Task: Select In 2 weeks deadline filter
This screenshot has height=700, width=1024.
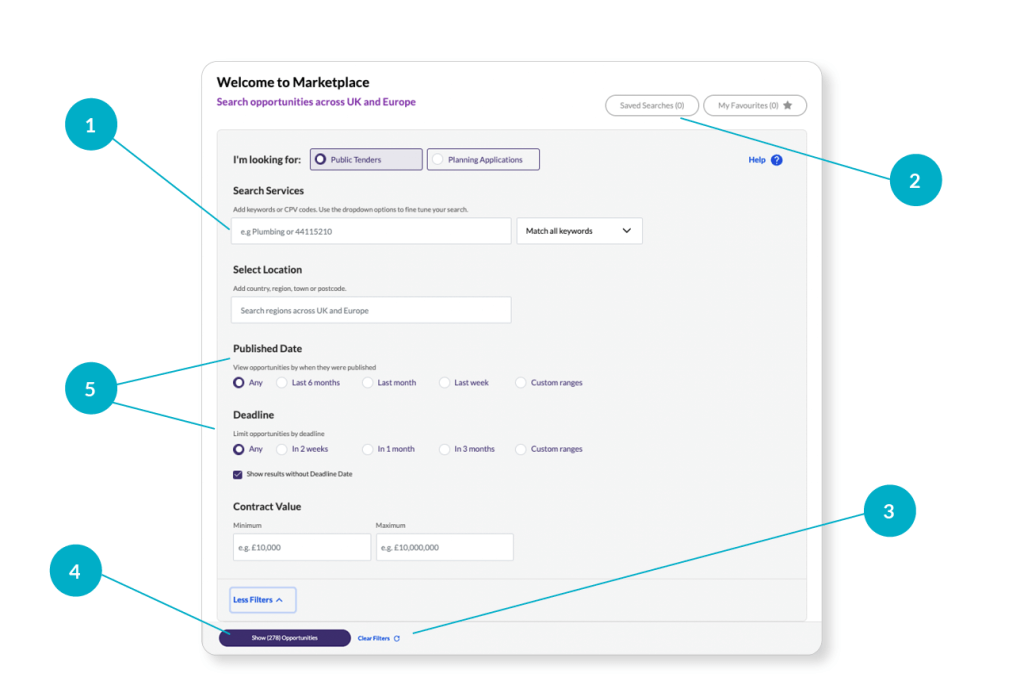Action: (x=282, y=449)
